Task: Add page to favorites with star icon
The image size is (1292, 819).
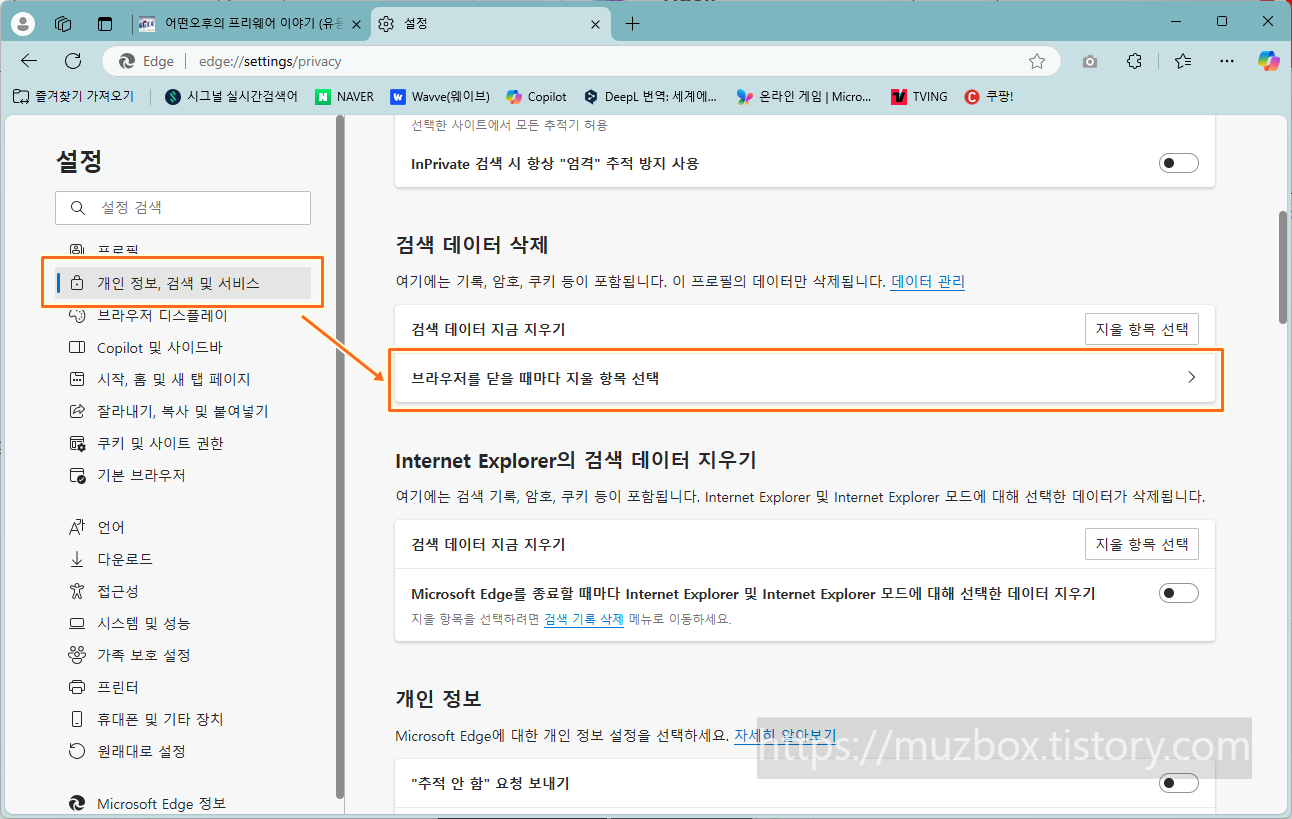Action: click(1037, 61)
